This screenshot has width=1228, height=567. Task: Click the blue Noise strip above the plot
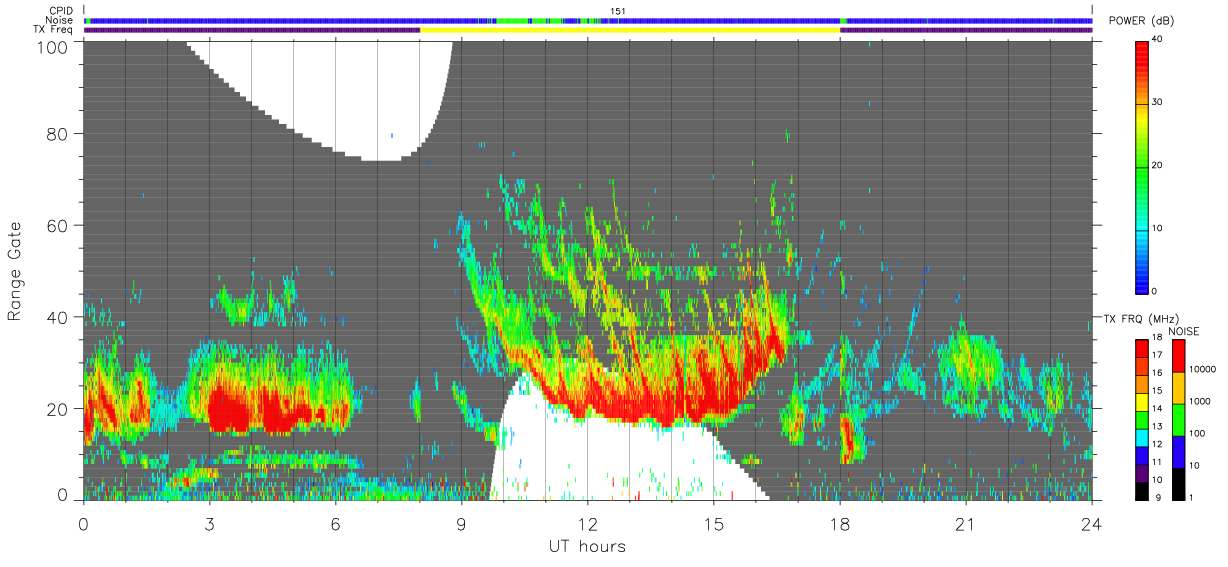[588, 21]
